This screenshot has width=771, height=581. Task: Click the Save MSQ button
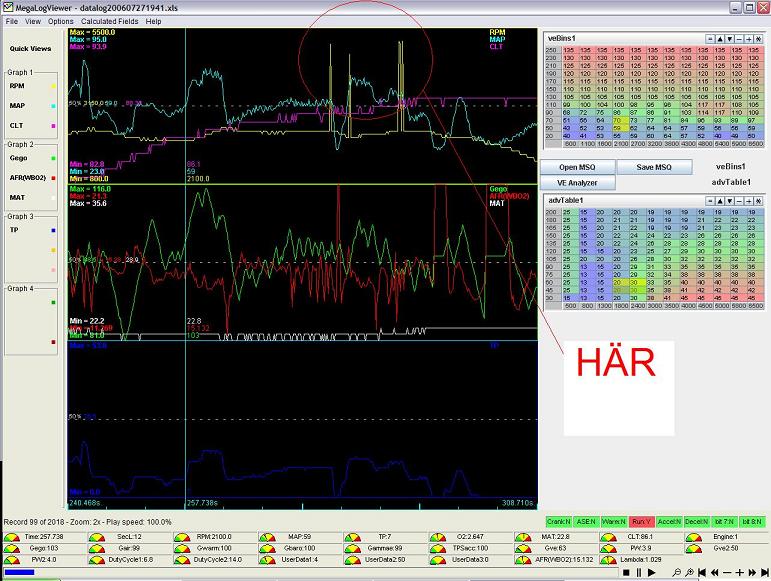tap(654, 167)
